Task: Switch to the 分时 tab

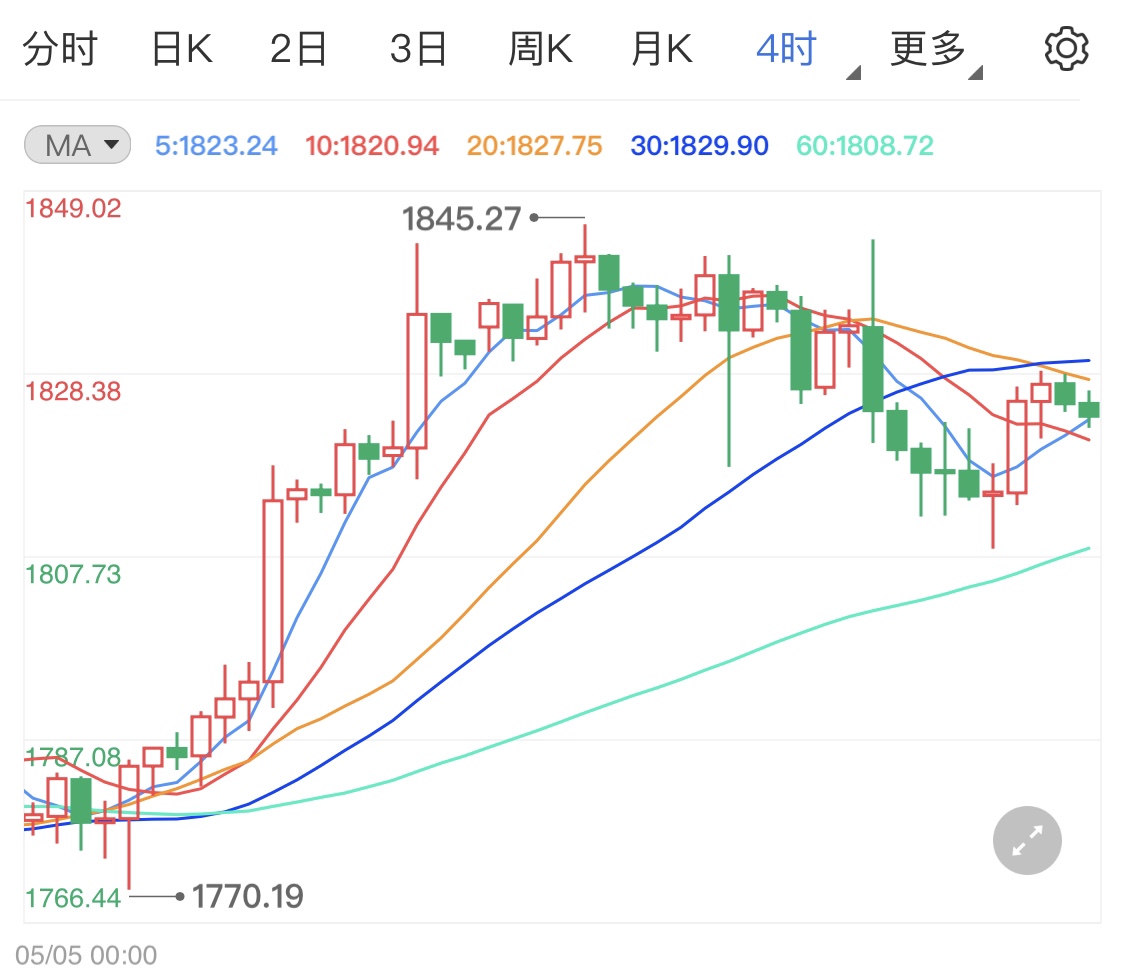Action: [x=60, y=49]
